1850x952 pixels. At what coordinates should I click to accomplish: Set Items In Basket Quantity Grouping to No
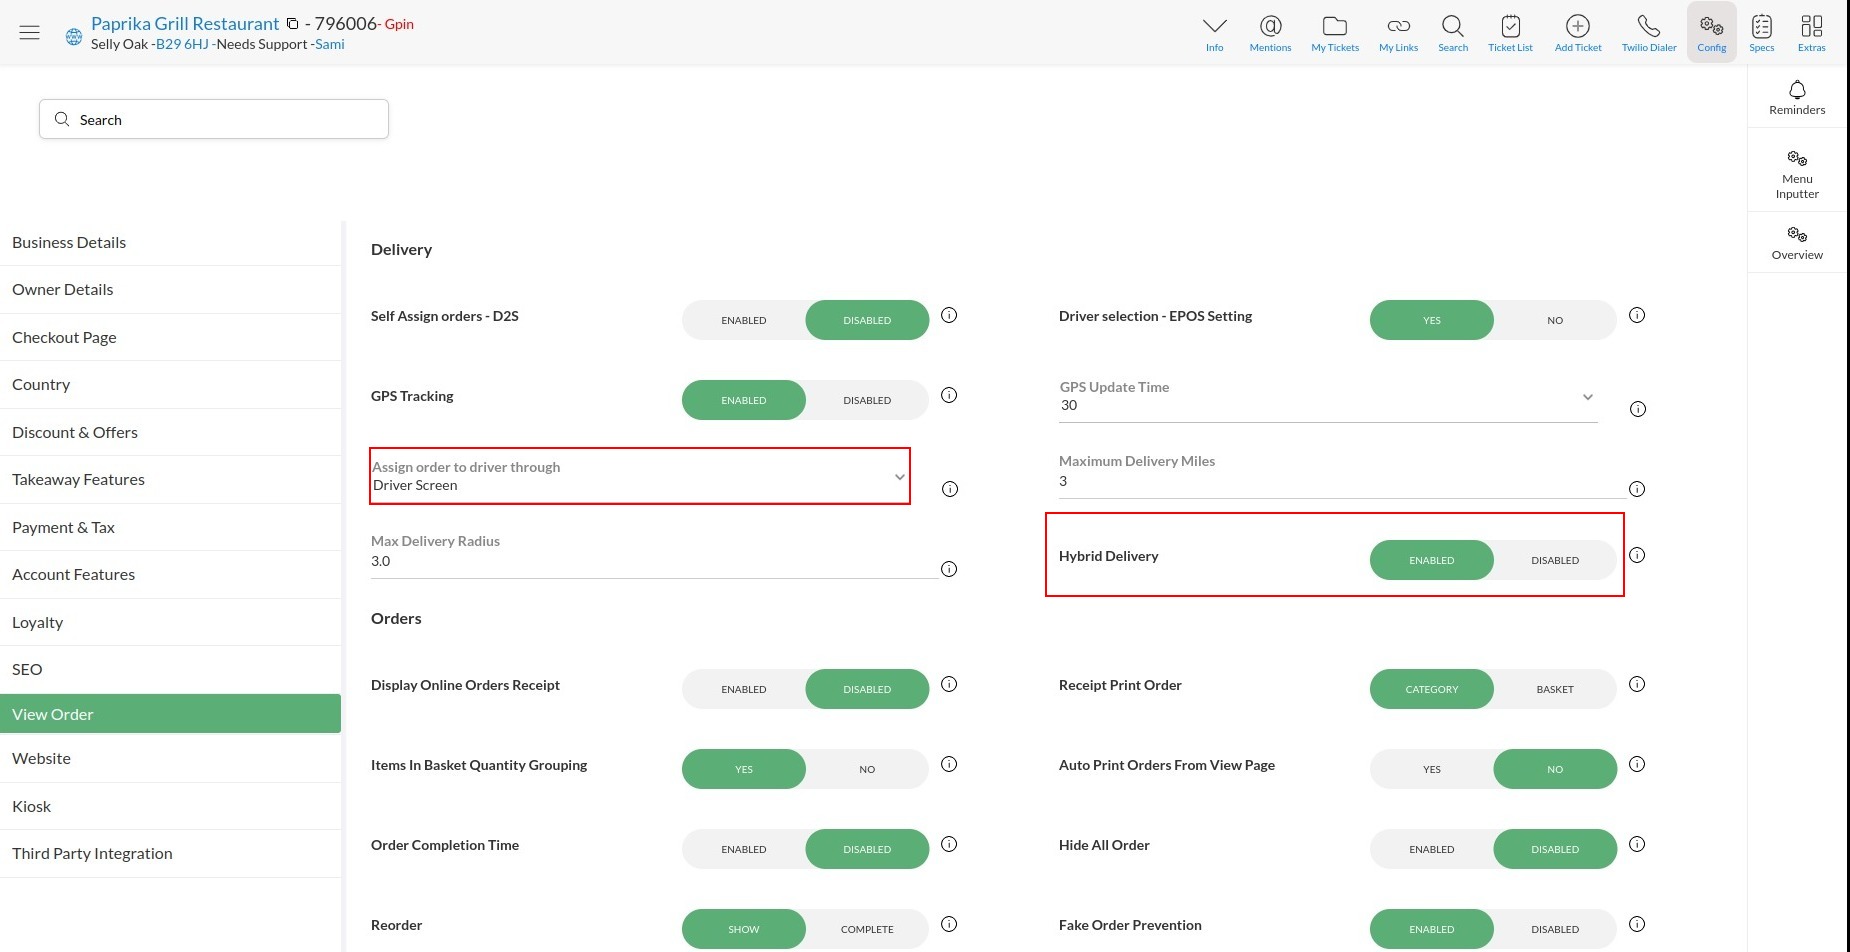pos(867,769)
